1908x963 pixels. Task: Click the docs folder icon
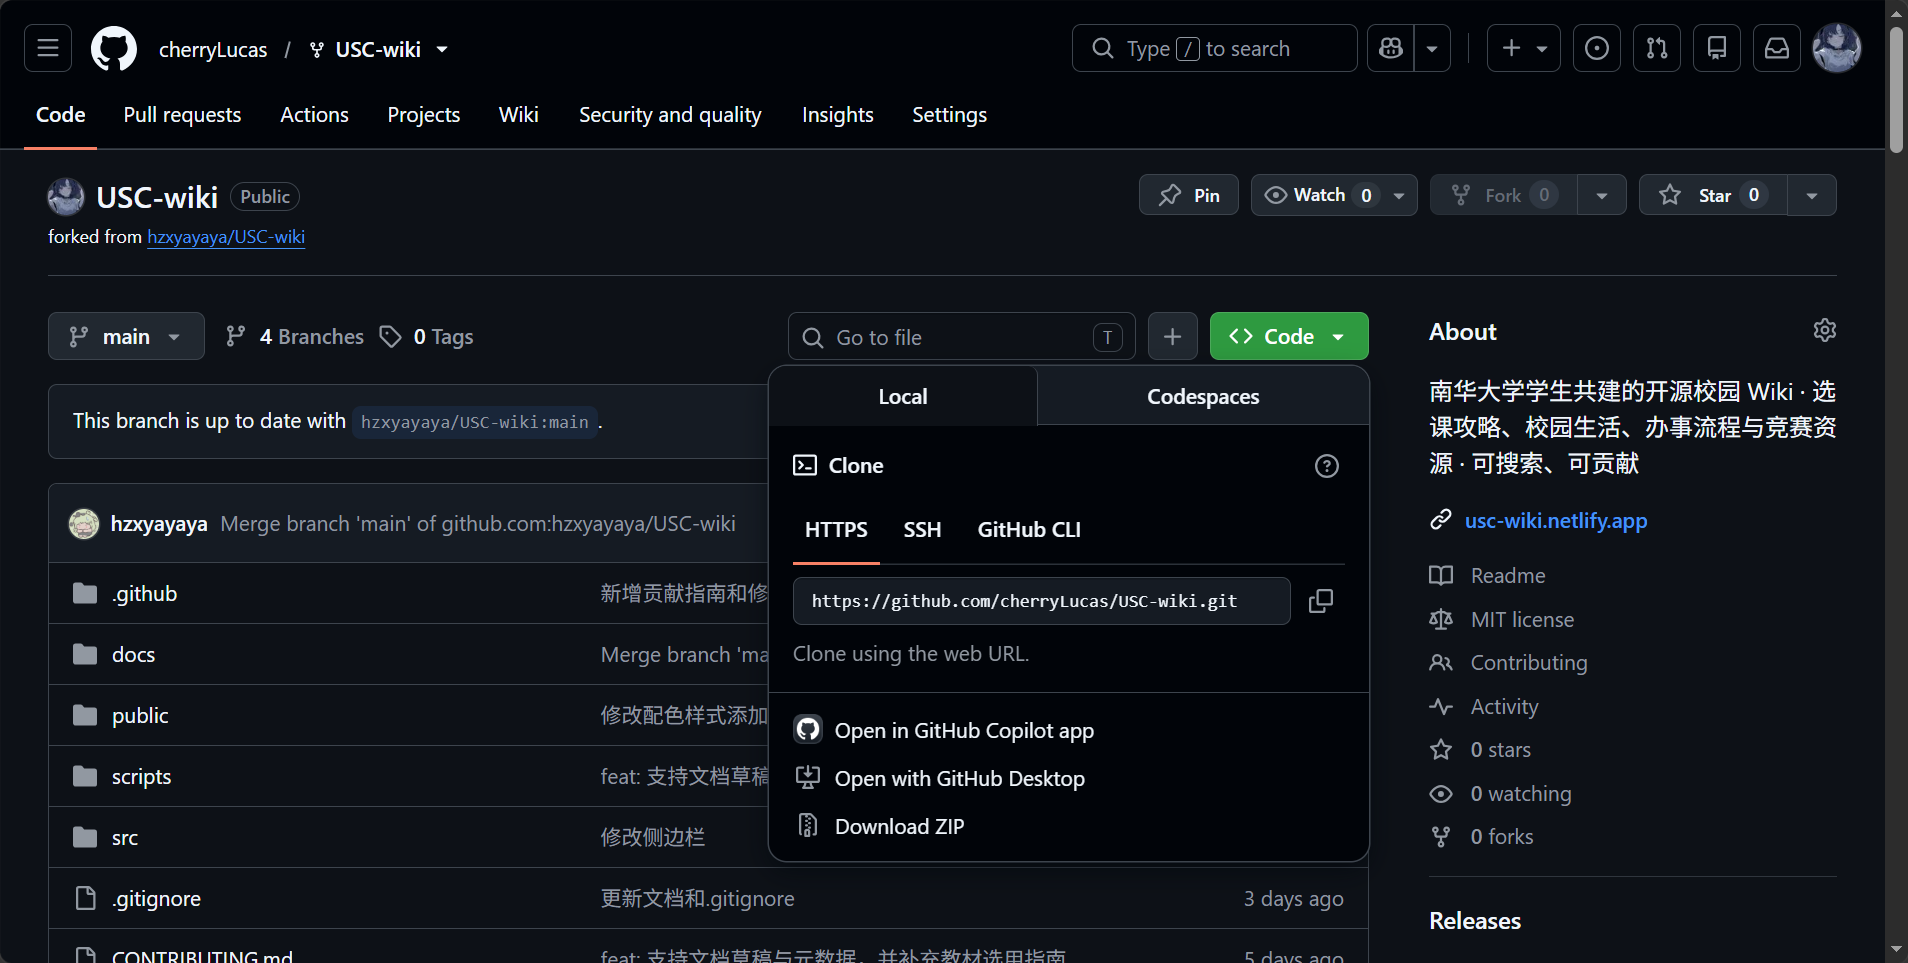[85, 655]
